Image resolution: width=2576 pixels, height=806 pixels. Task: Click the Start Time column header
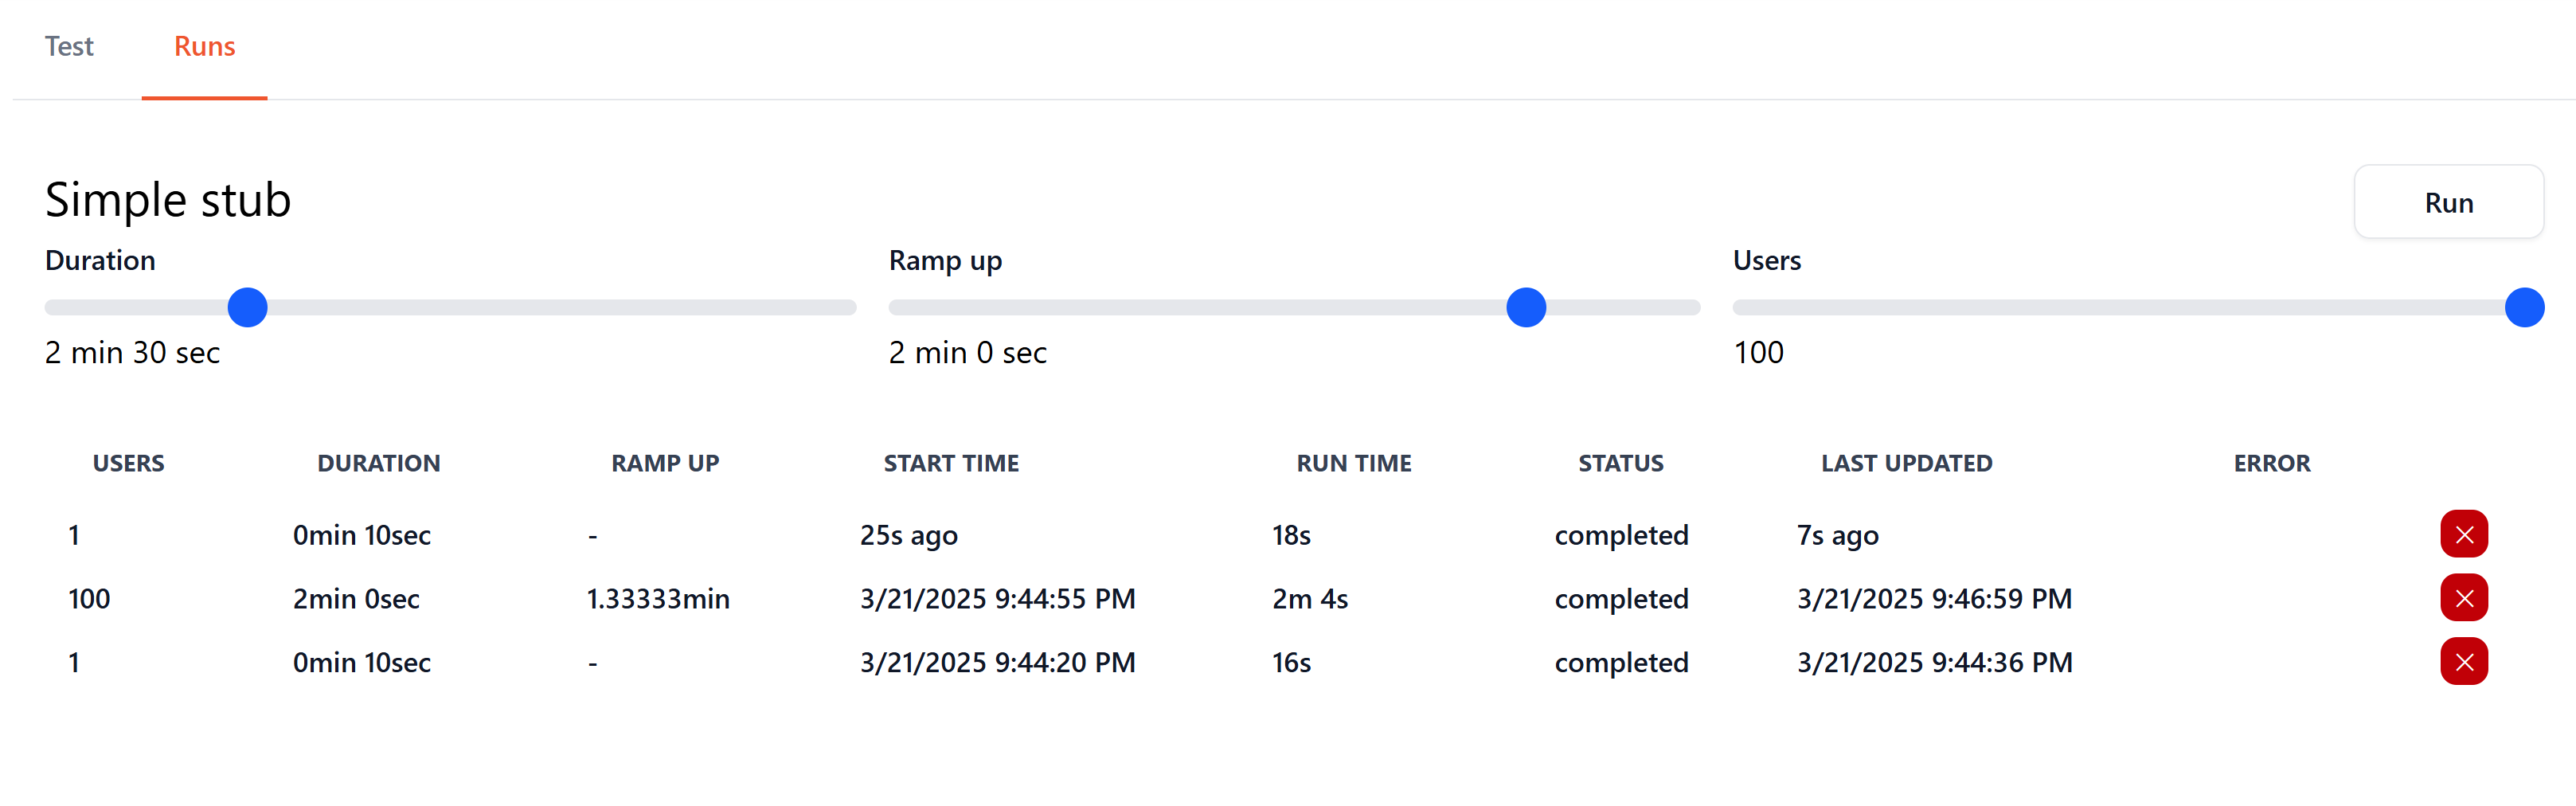951,464
